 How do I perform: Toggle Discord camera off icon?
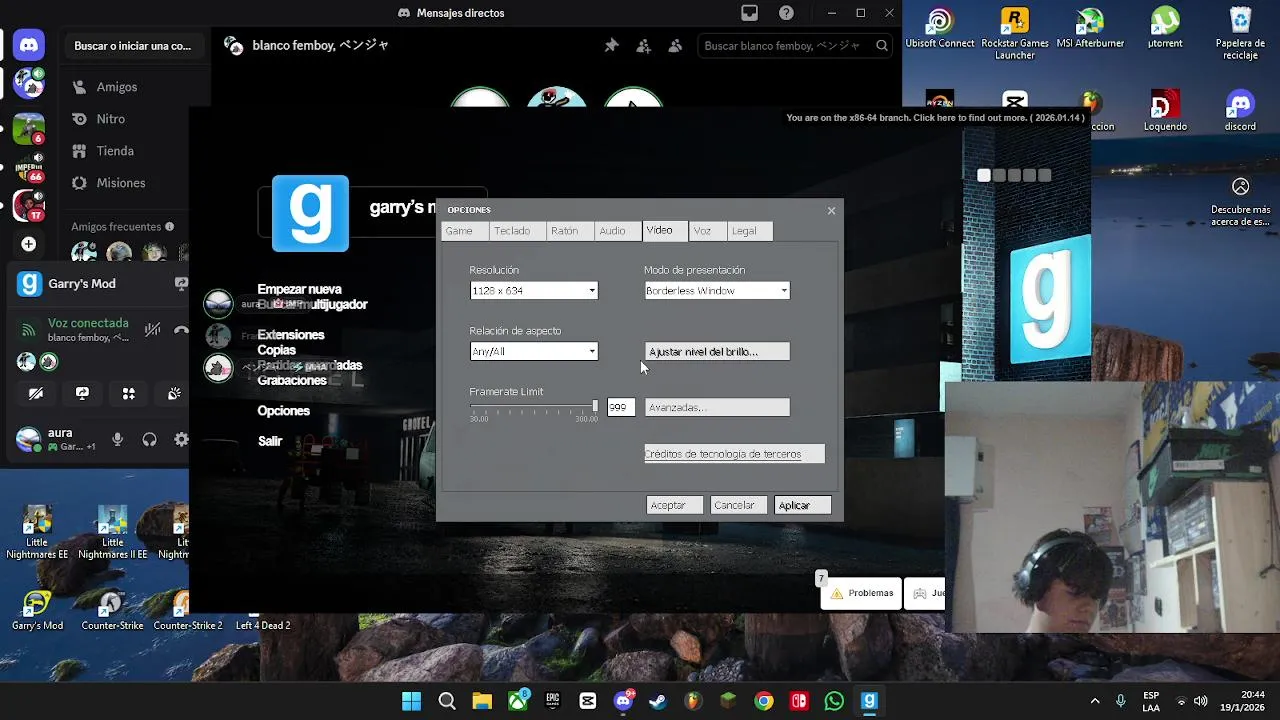36,394
